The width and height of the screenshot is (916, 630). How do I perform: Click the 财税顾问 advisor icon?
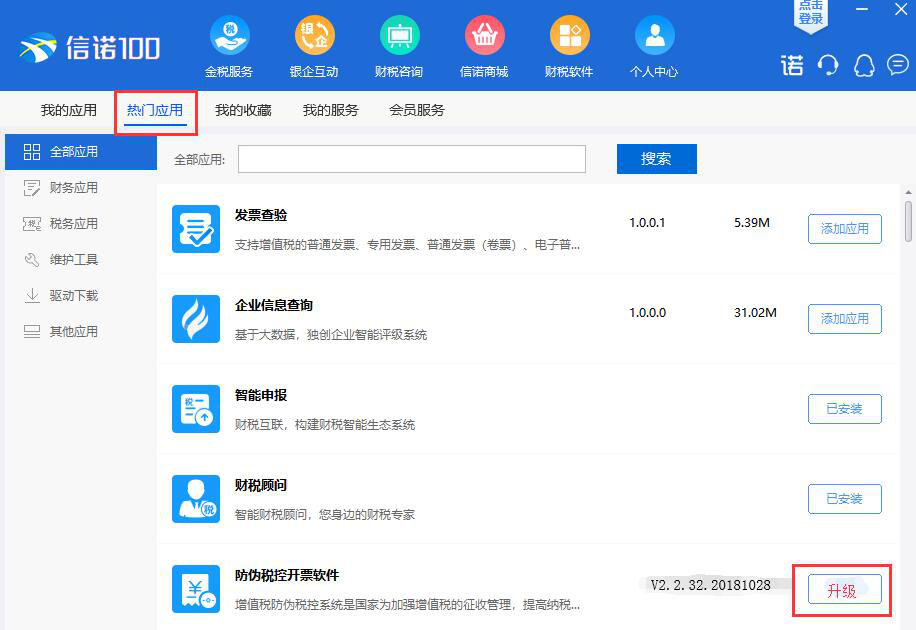(x=196, y=499)
